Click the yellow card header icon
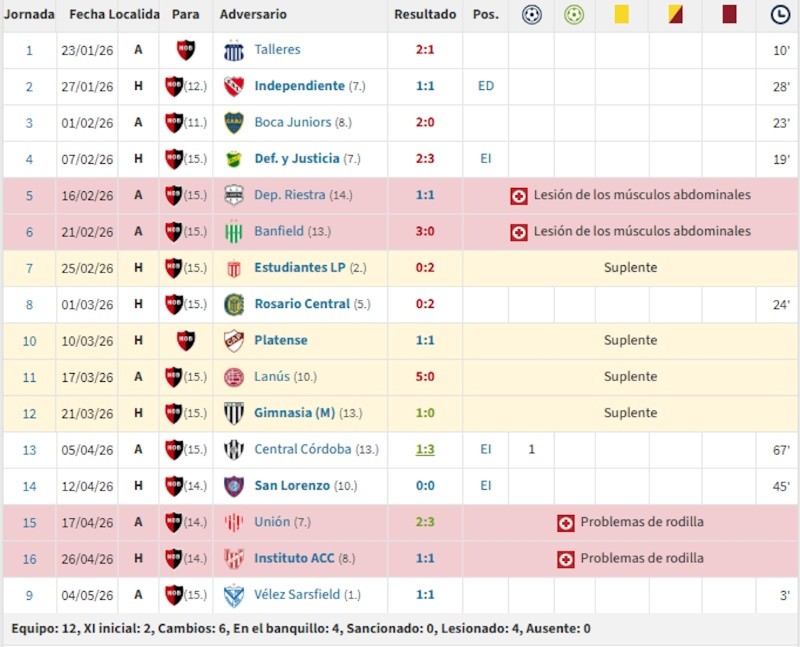The height and width of the screenshot is (647, 800). pyautogui.click(x=621, y=14)
